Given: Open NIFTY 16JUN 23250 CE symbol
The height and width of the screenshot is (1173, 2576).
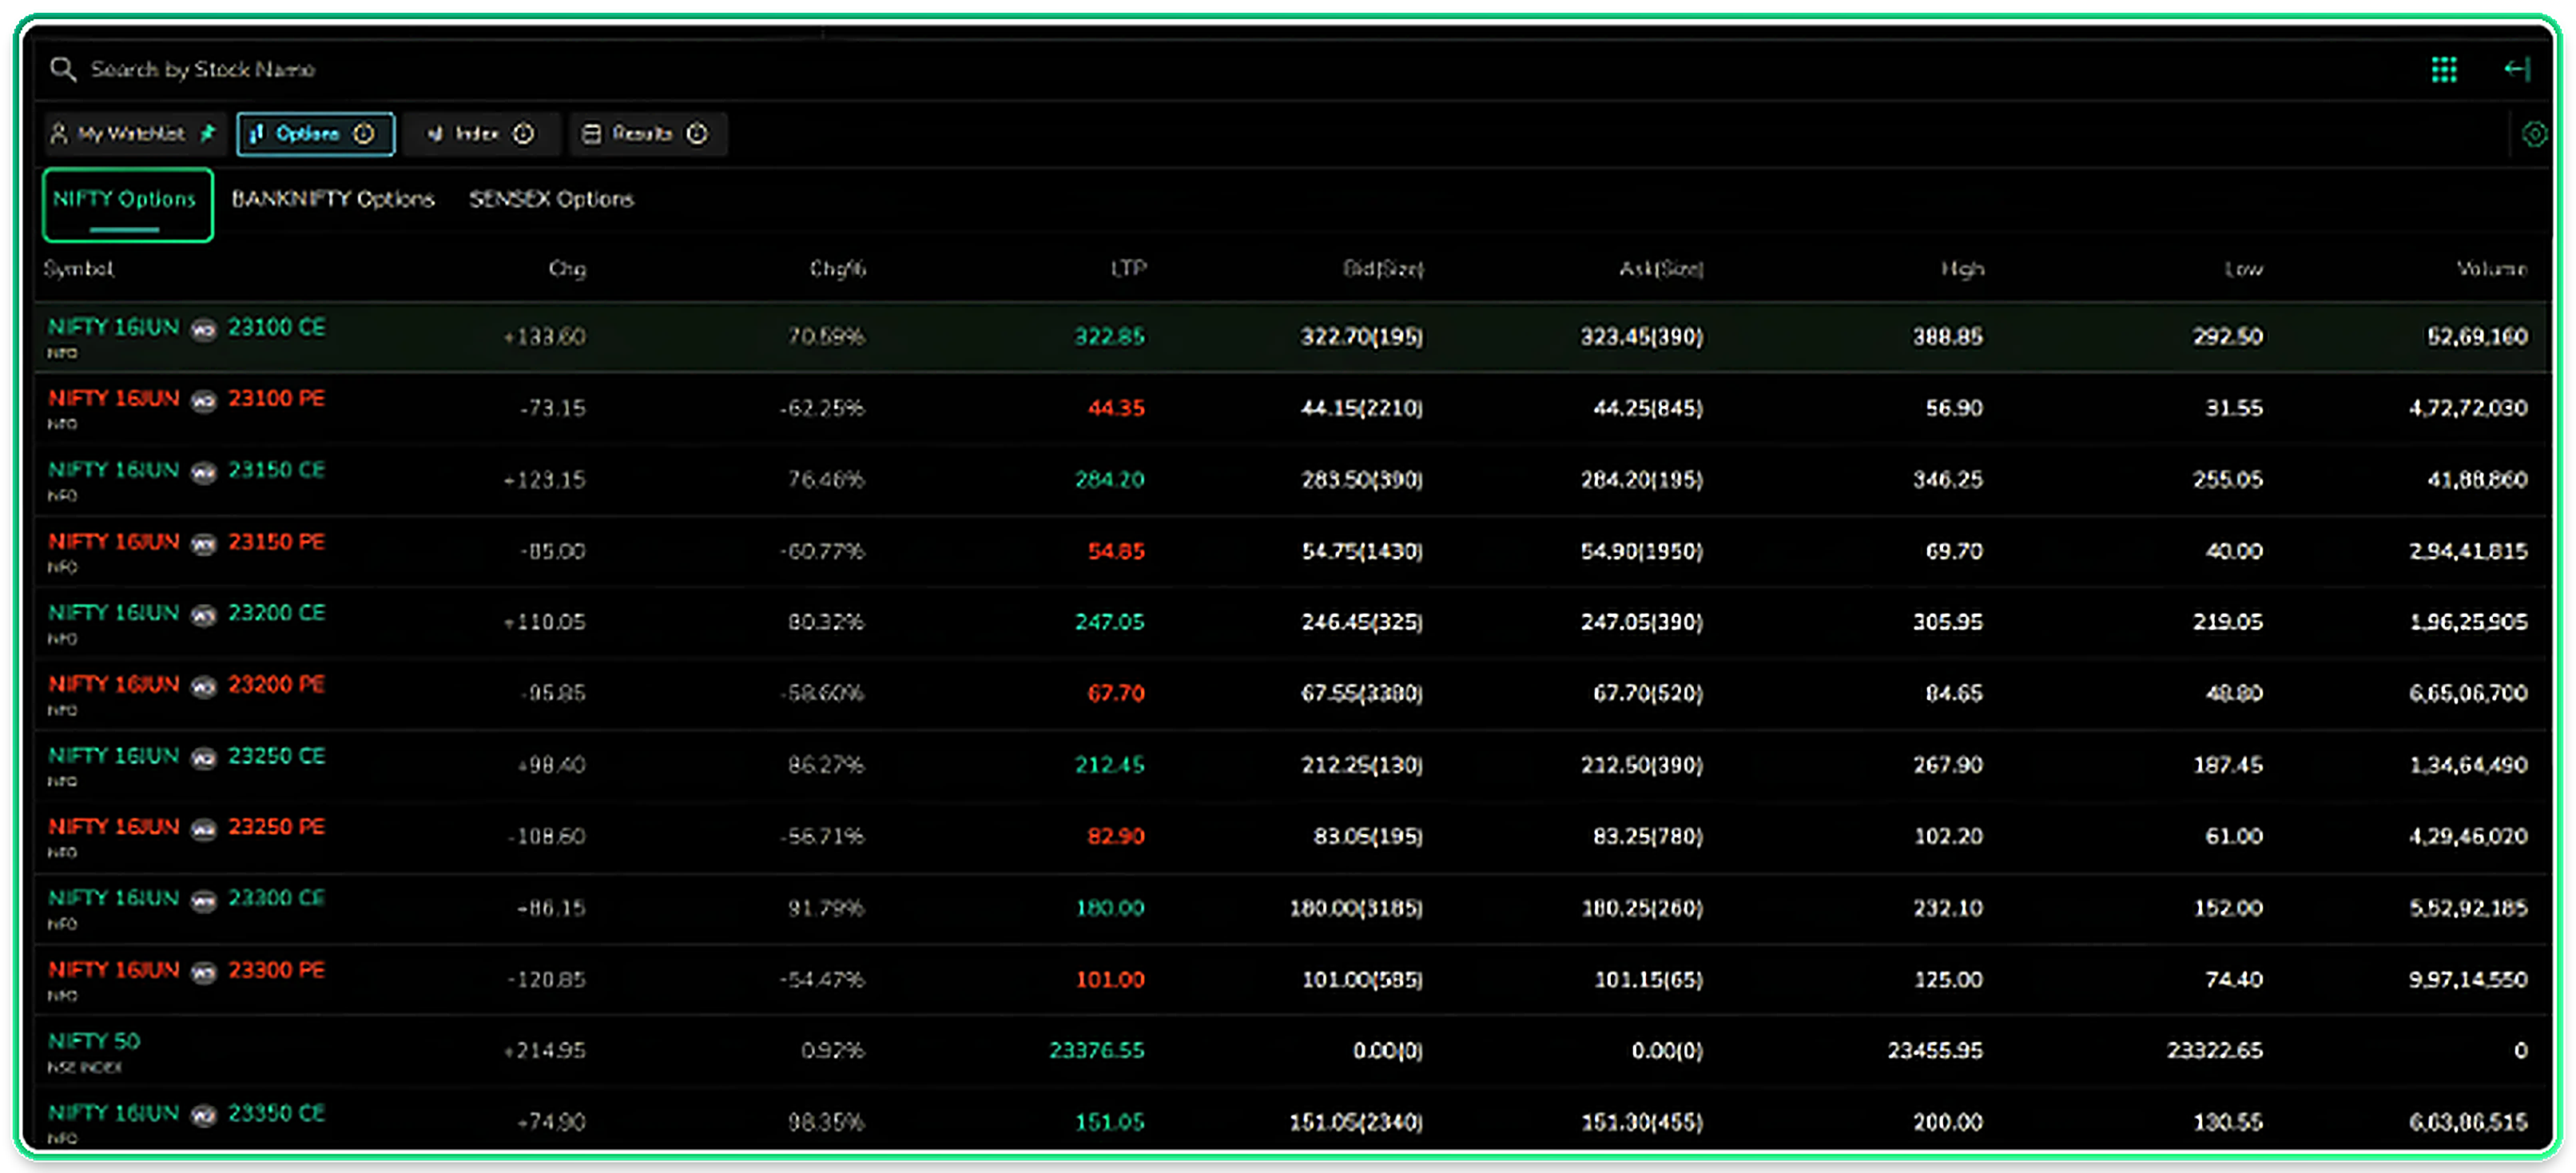Looking at the screenshot, I should [187, 756].
